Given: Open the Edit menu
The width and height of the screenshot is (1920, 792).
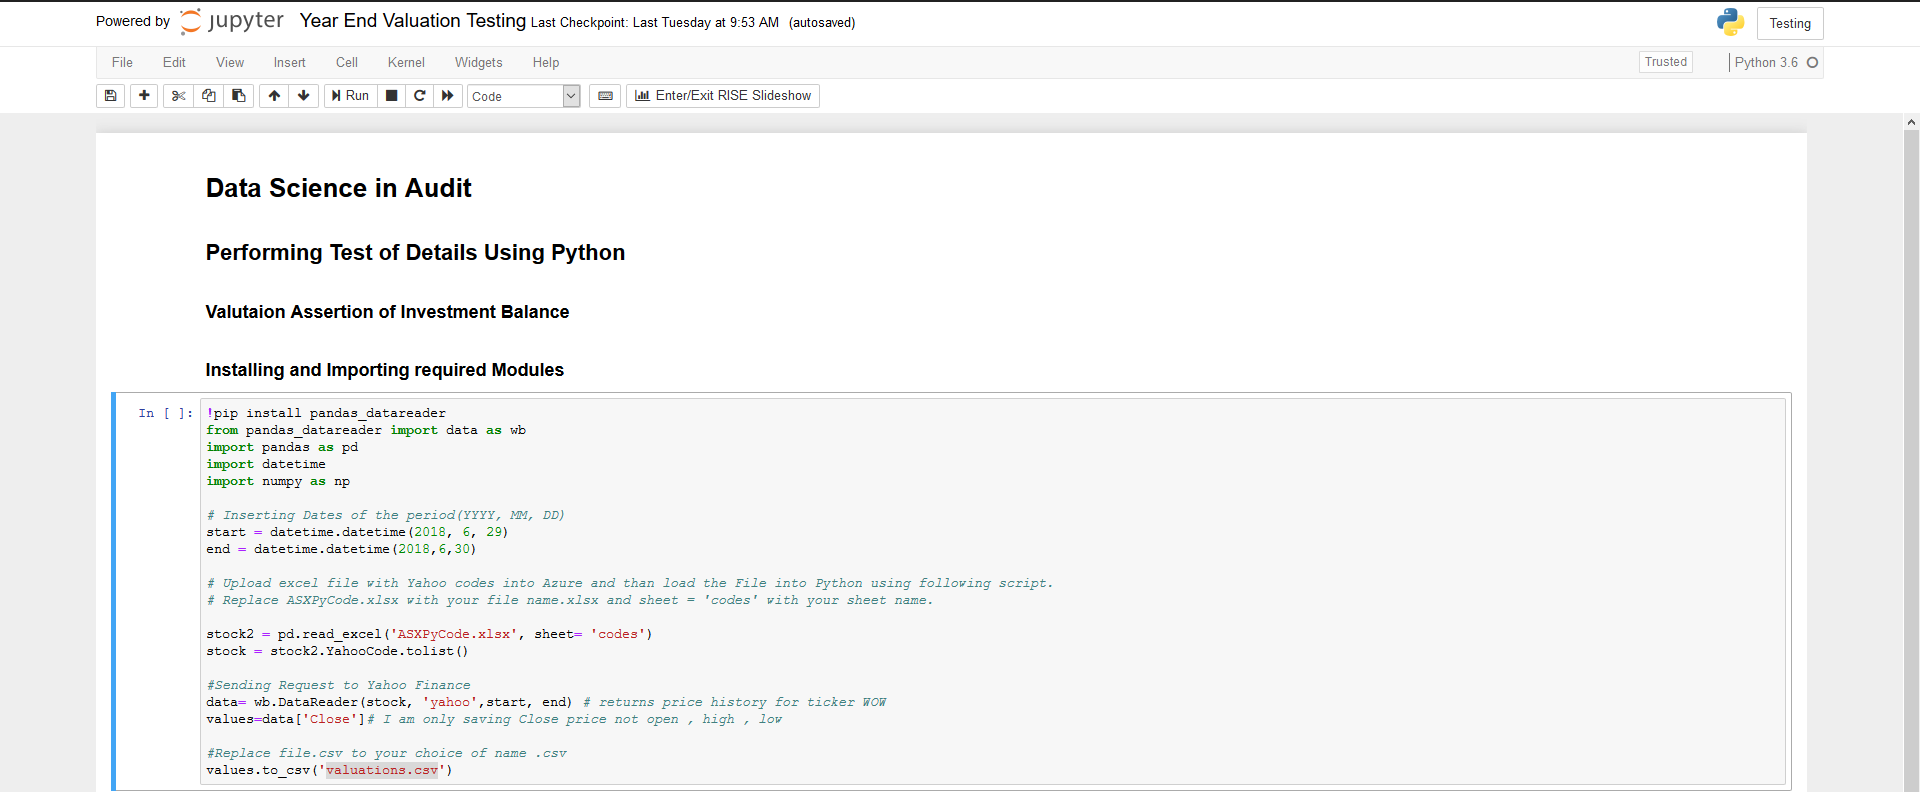Looking at the screenshot, I should (174, 62).
